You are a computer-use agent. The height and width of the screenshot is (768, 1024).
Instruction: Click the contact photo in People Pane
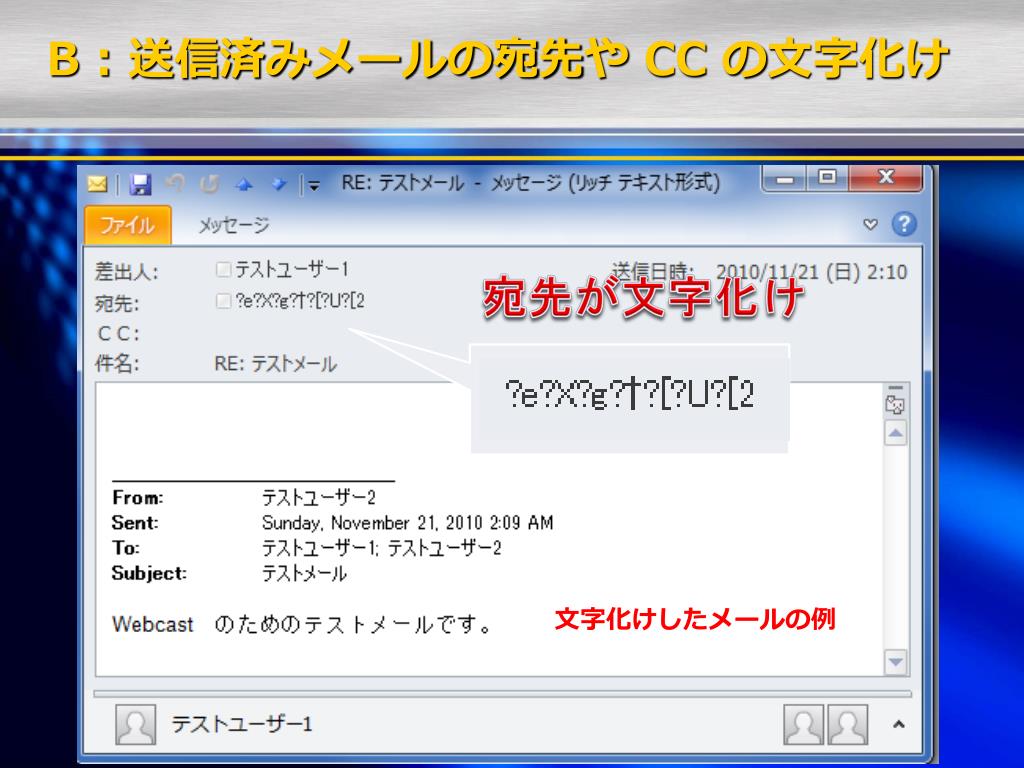click(136, 724)
